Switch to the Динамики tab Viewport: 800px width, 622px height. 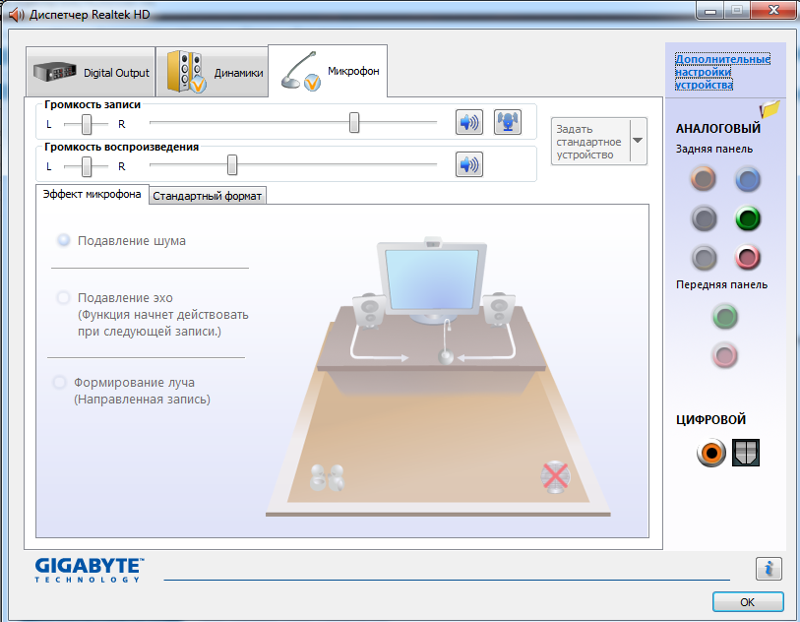(212, 72)
